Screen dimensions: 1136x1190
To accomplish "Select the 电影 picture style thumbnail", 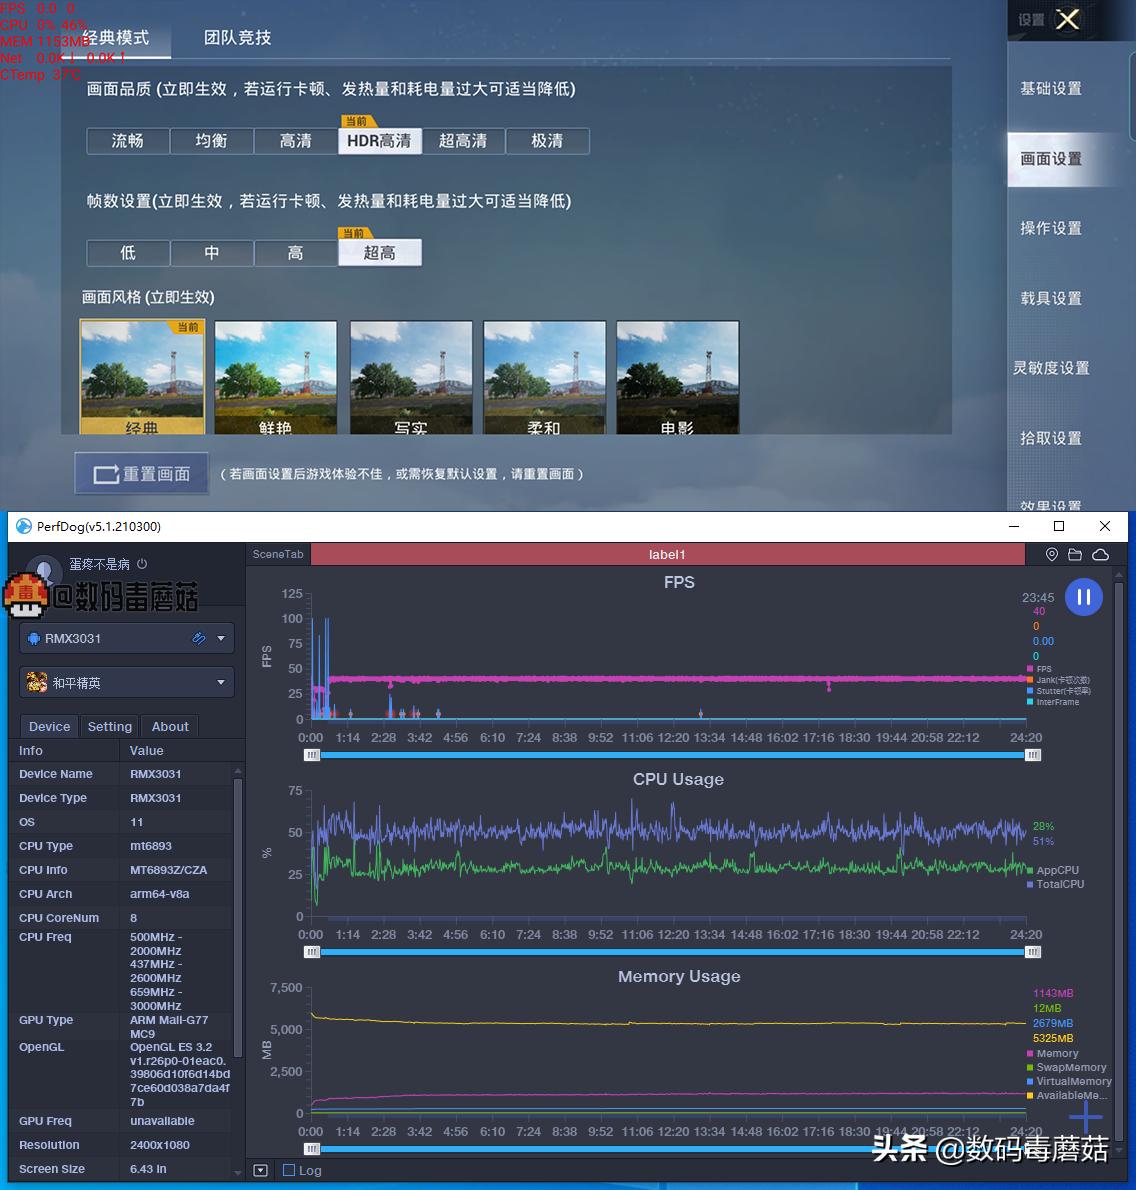I will coord(677,377).
